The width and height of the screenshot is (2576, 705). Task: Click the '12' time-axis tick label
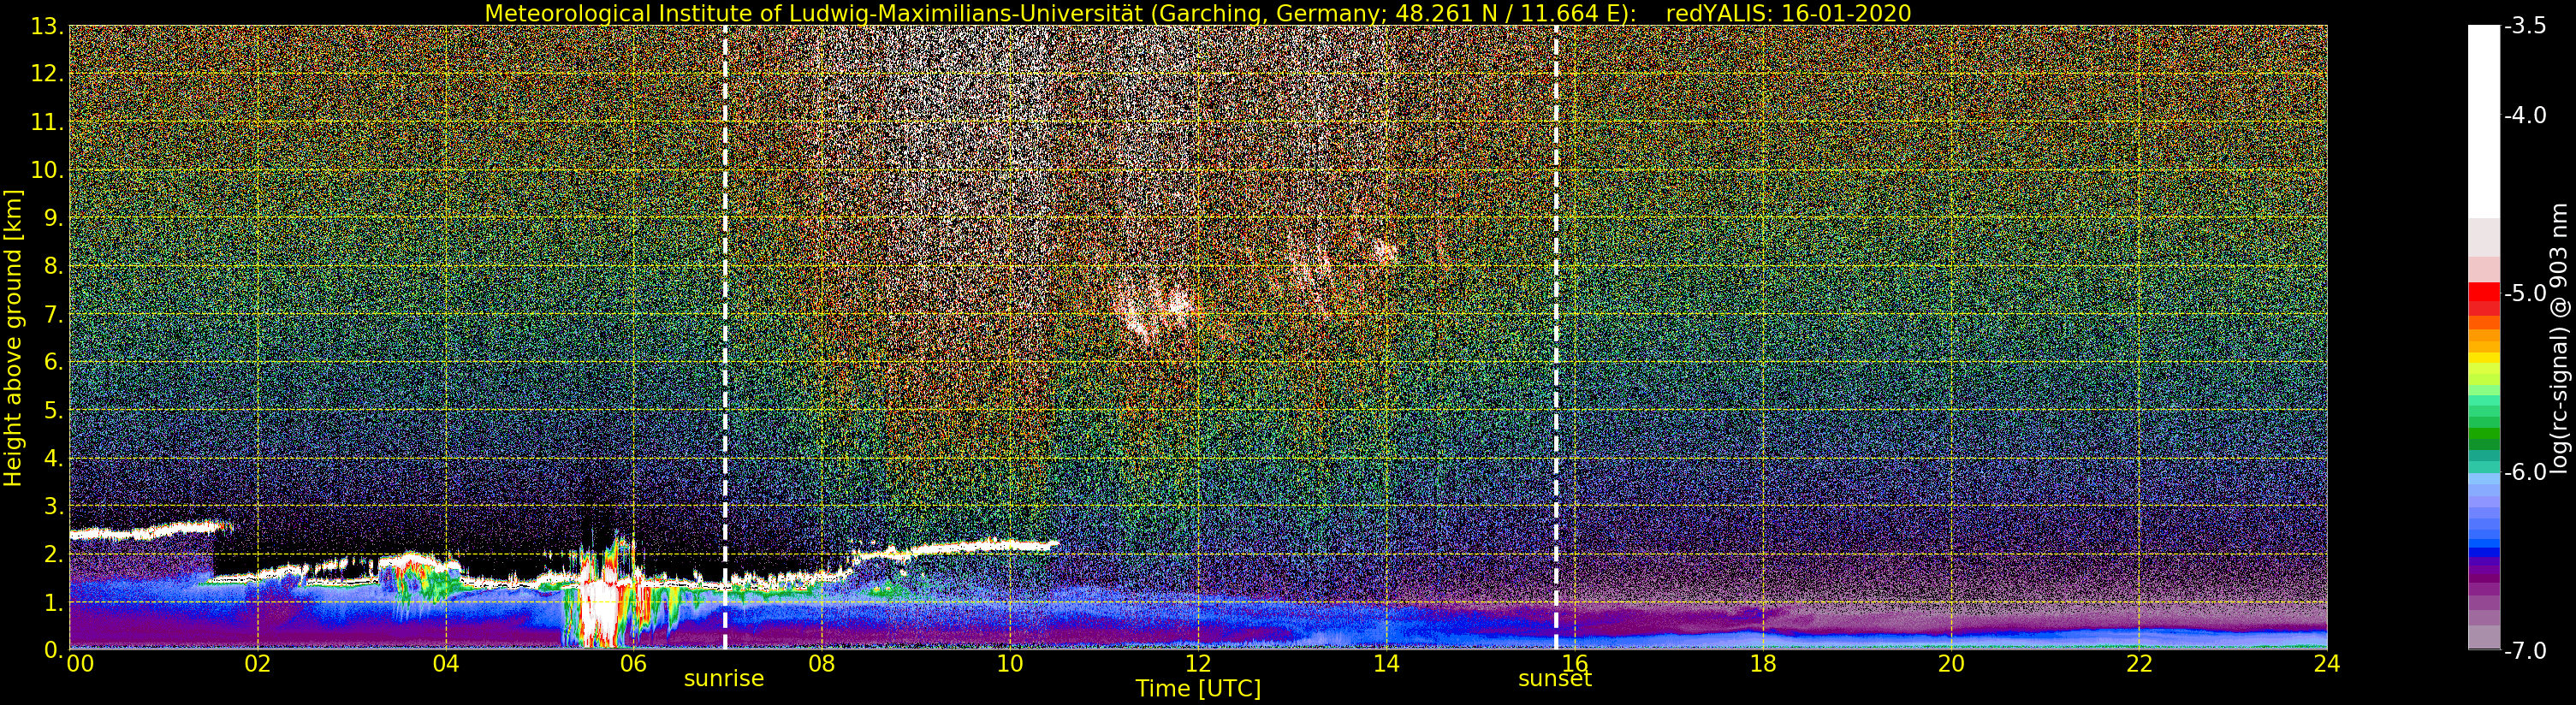1198,664
